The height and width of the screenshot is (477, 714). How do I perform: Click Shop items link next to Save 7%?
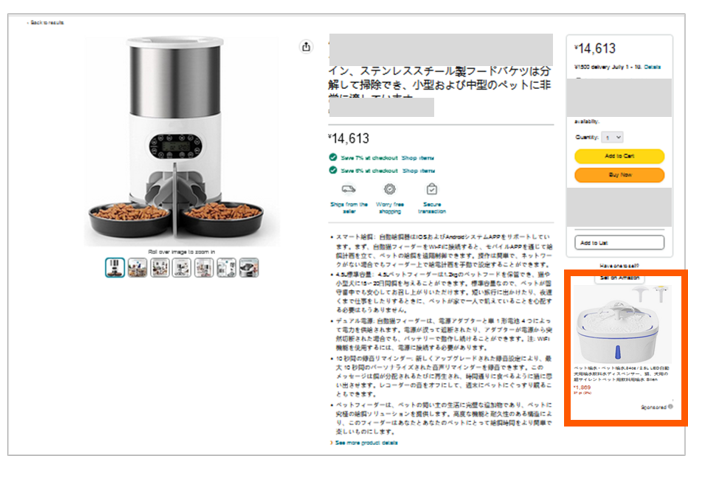click(418, 158)
